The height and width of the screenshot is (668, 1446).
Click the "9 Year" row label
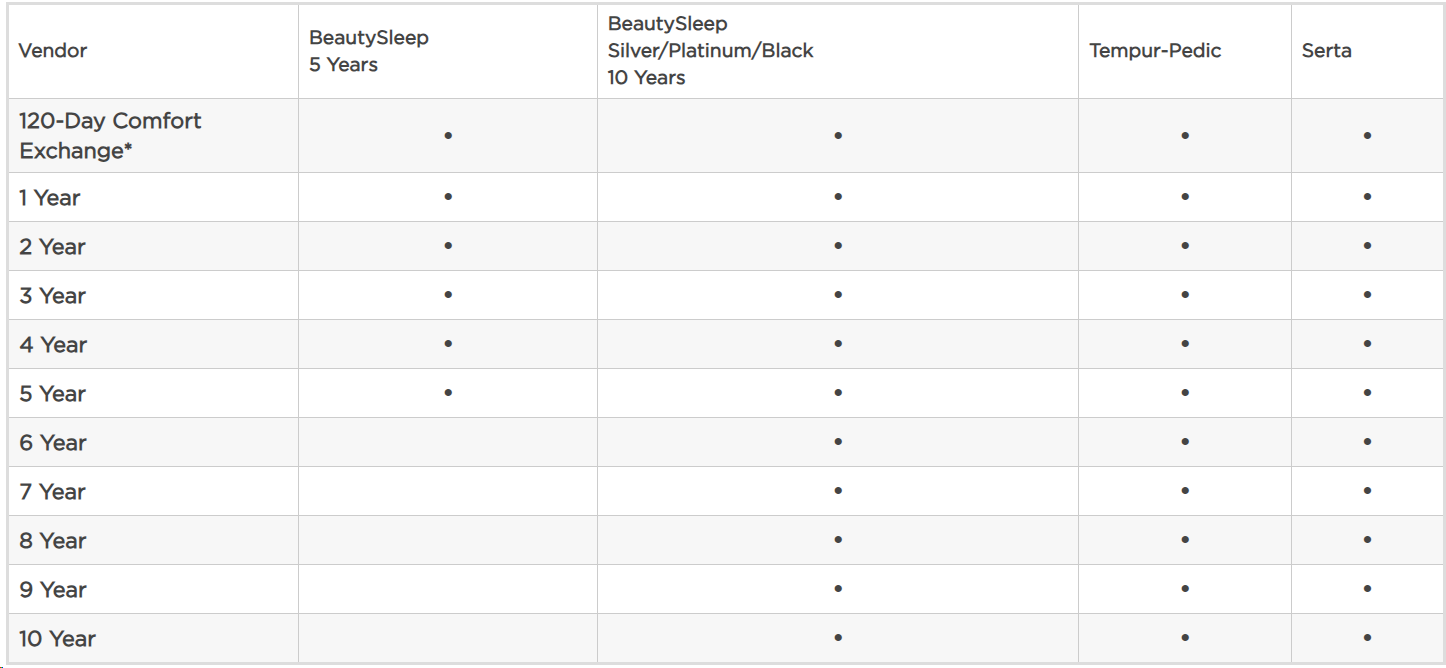(x=53, y=590)
